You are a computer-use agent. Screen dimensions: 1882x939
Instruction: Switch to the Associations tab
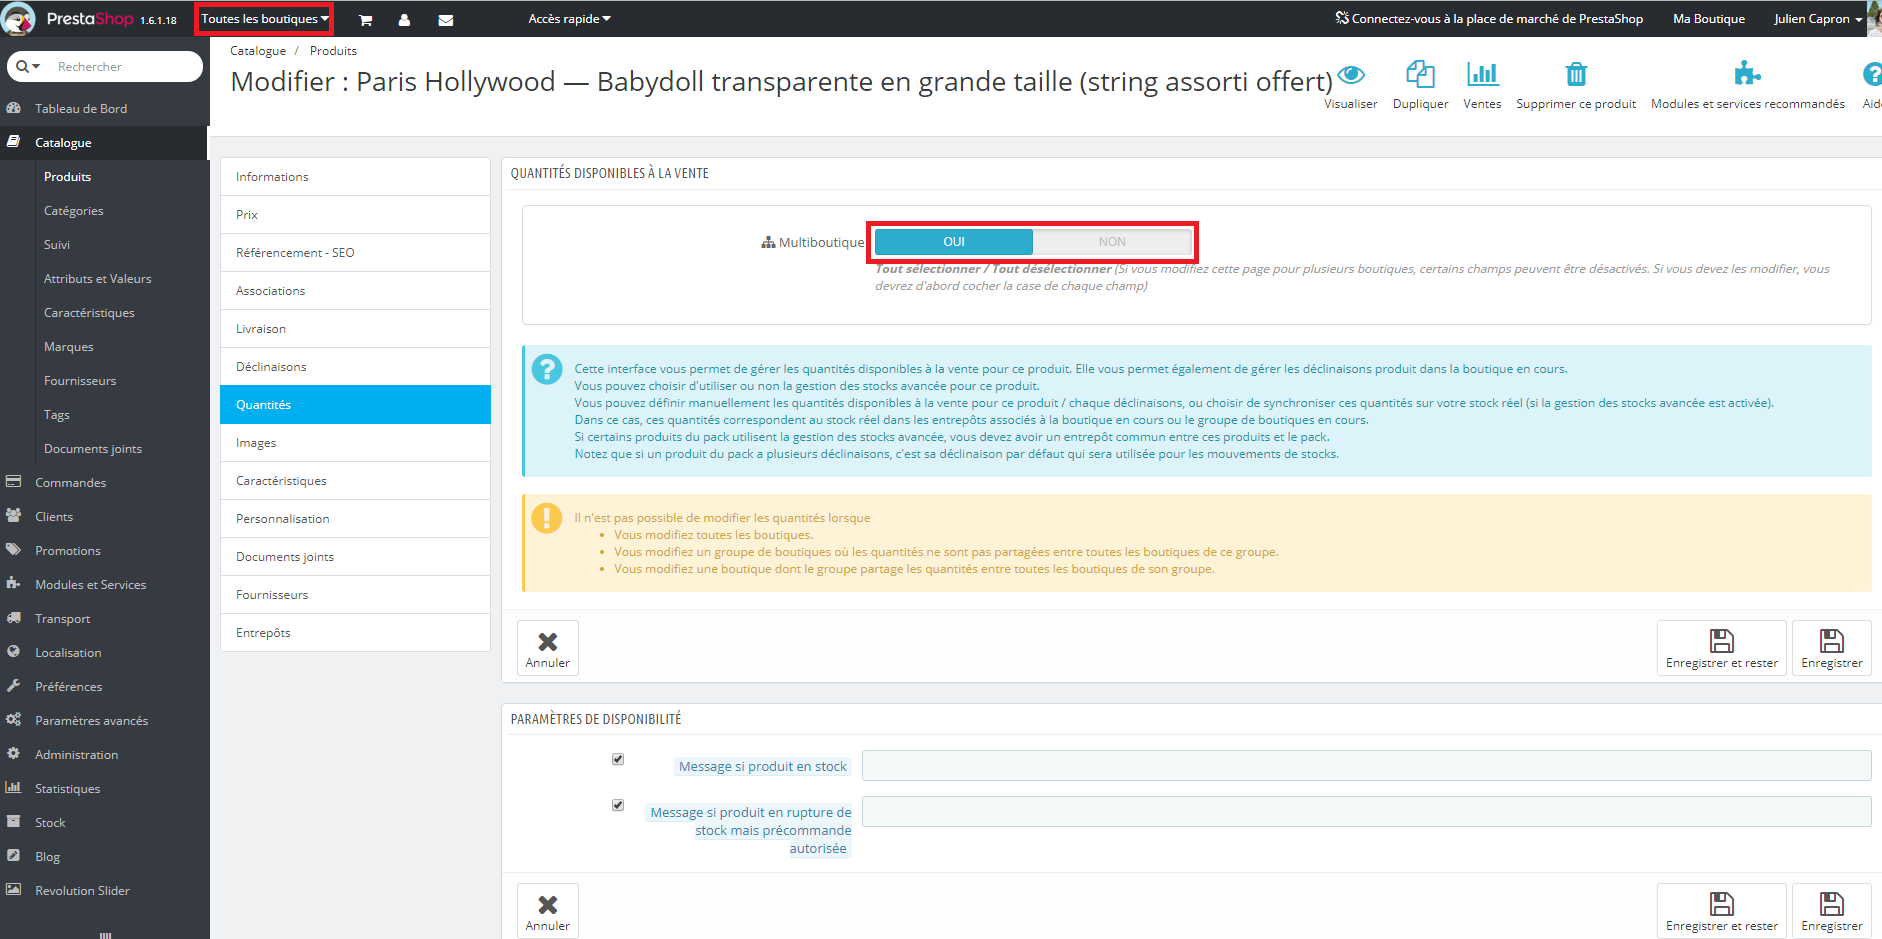(x=355, y=291)
